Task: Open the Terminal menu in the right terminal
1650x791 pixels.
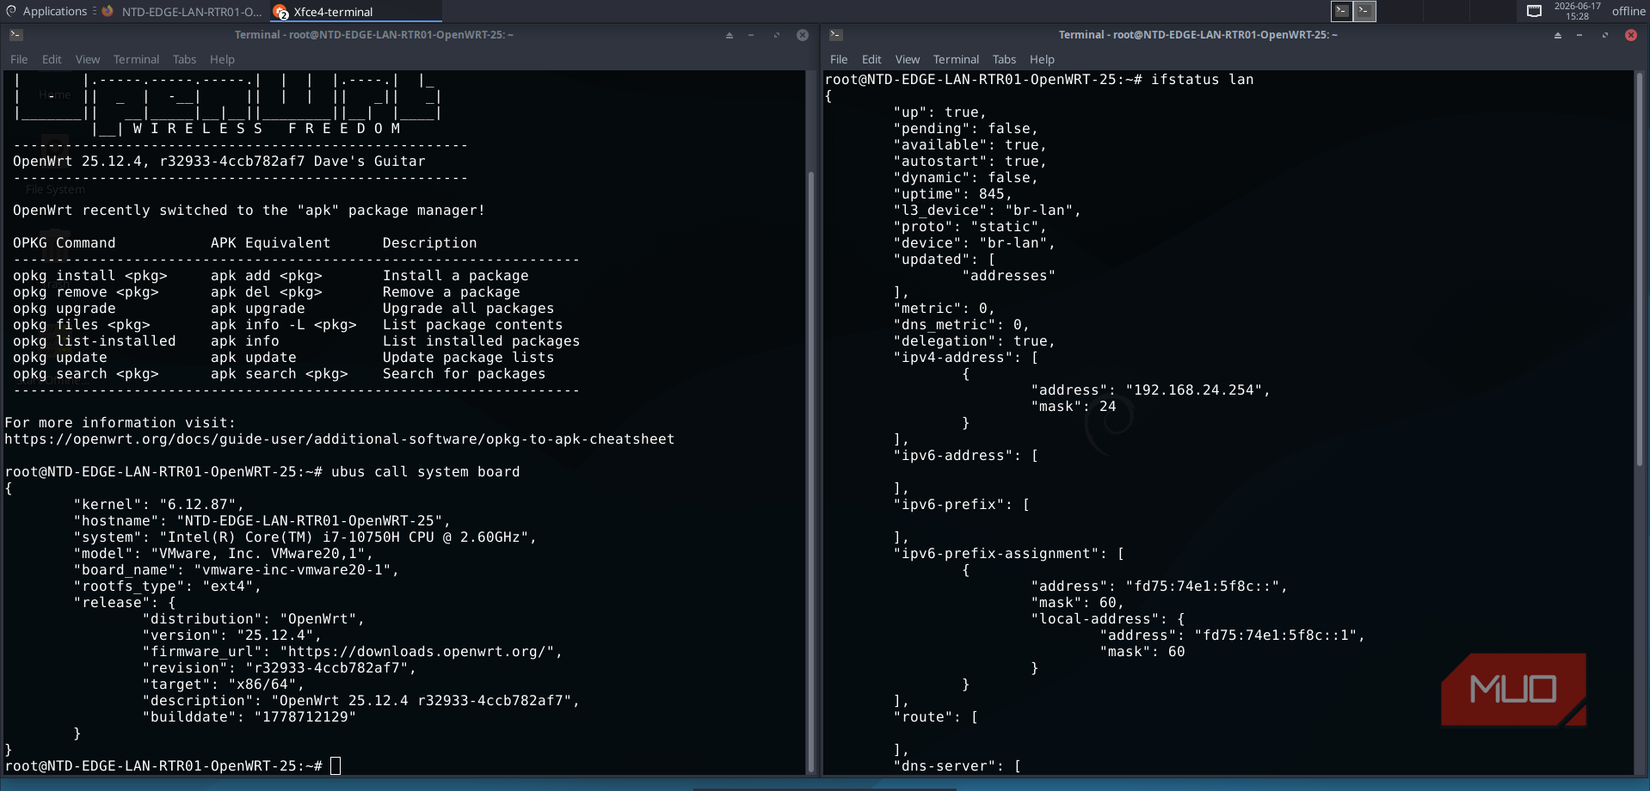Action: 956,59
